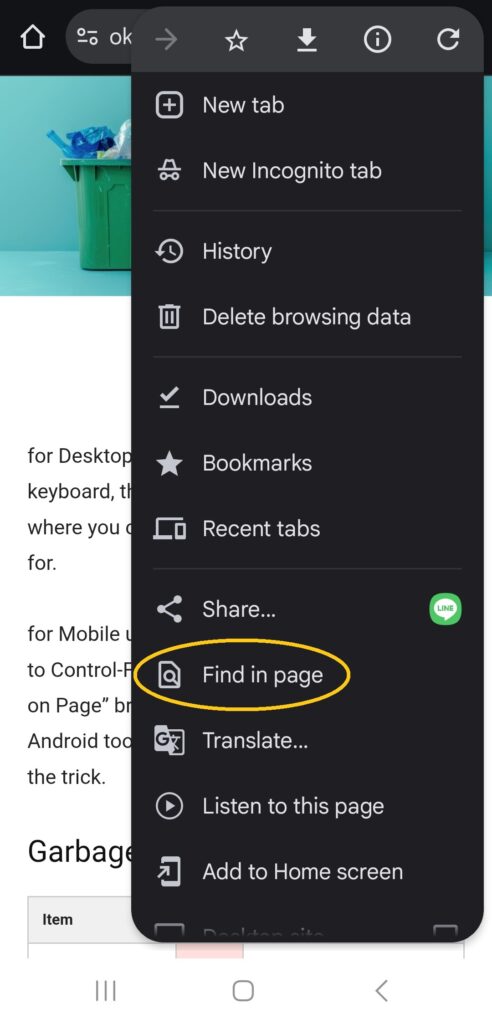
Task: Bookmark this page with the star icon
Action: (x=236, y=41)
